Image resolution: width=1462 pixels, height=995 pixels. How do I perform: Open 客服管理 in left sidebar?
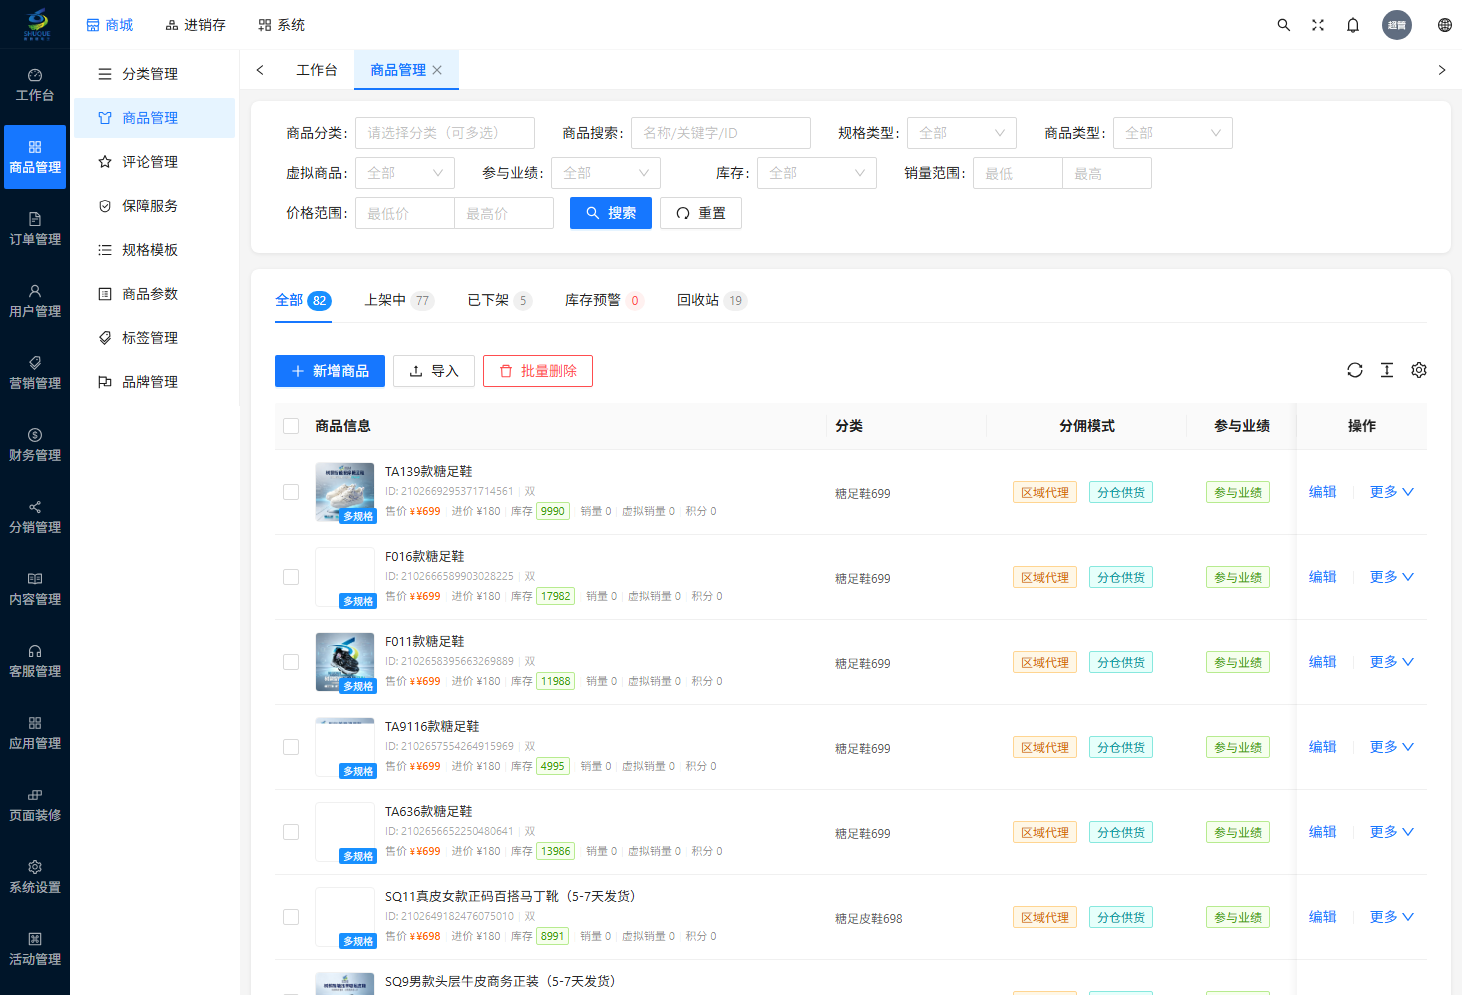point(35,661)
